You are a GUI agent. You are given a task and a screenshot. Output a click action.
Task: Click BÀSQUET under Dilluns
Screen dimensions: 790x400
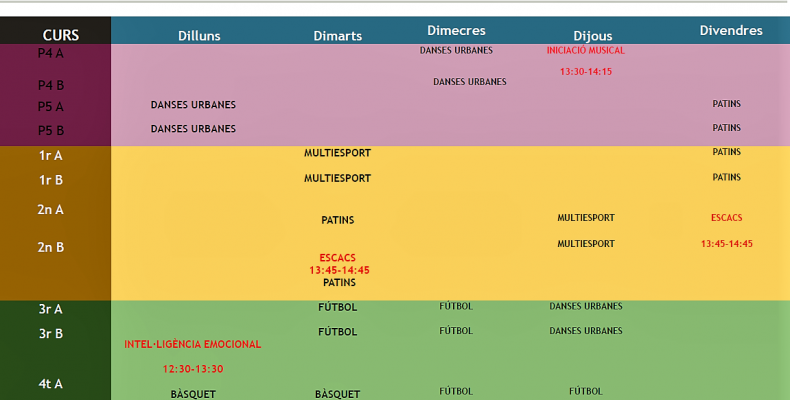(x=193, y=394)
